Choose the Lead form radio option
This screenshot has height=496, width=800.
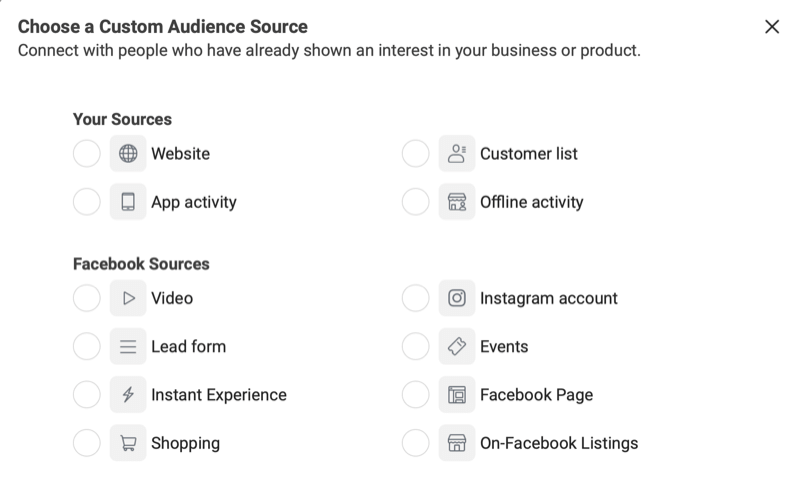[x=87, y=346]
